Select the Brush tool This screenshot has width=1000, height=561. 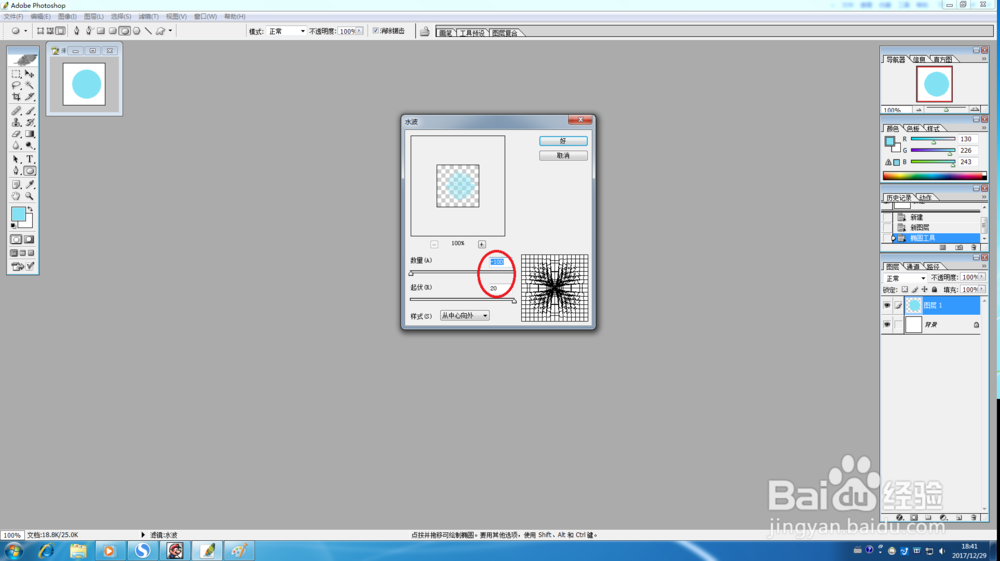click(29, 111)
